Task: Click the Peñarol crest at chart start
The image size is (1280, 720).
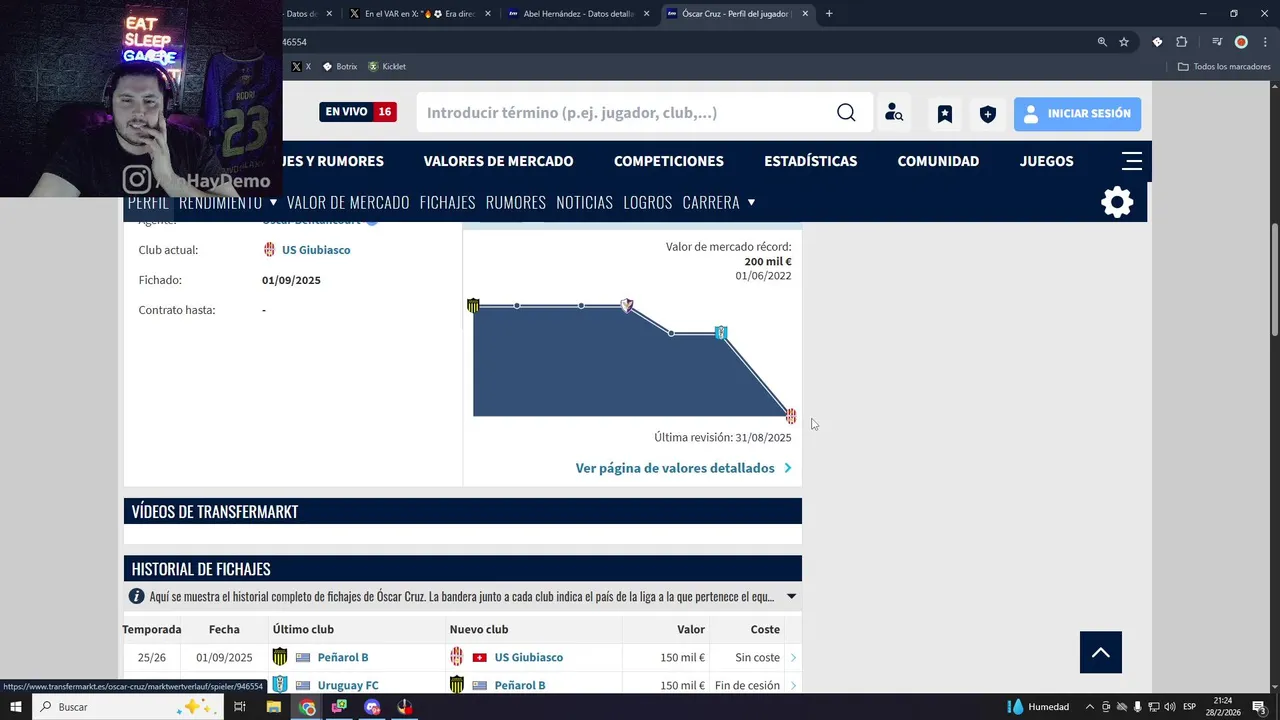Action: coord(473,305)
